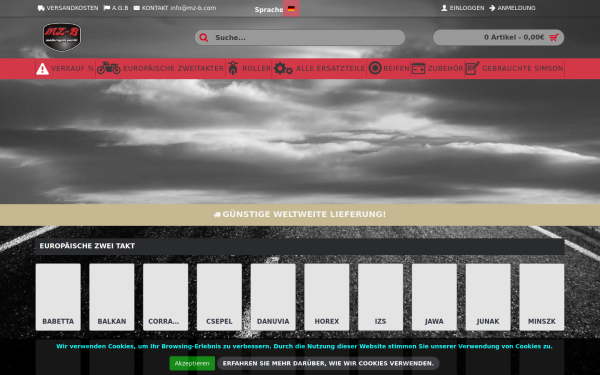The image size is (600, 375).
Task: Open the Europäische Zweitakter menu
Action: tap(160, 68)
